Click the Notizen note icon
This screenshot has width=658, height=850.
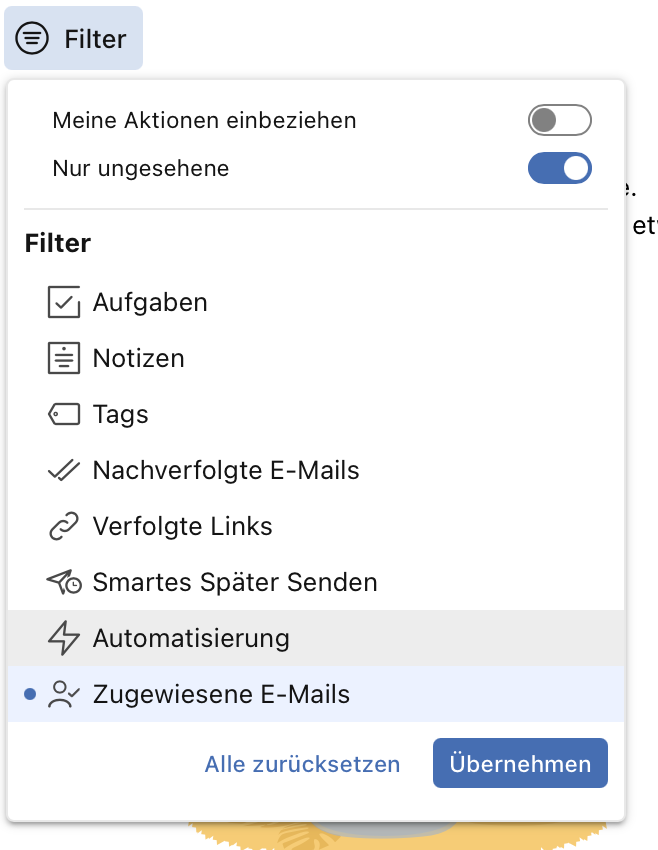[64, 358]
